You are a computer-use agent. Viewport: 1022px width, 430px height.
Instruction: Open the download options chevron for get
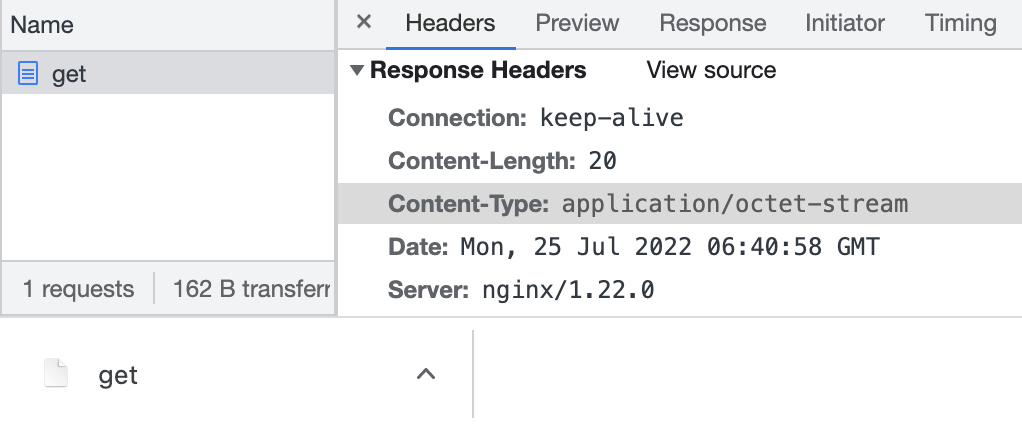point(425,375)
